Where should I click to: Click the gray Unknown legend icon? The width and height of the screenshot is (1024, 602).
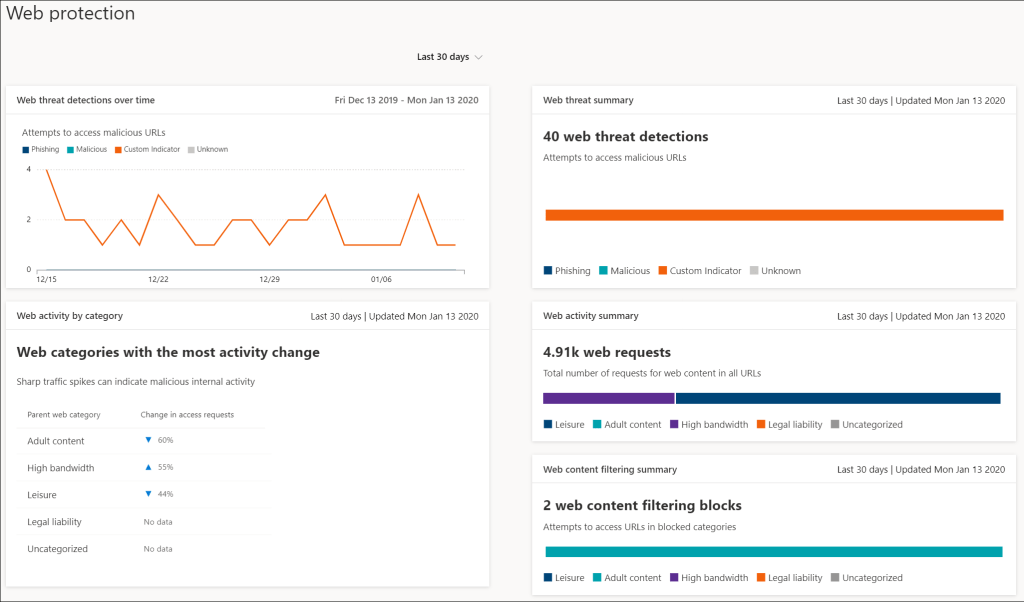pos(190,149)
